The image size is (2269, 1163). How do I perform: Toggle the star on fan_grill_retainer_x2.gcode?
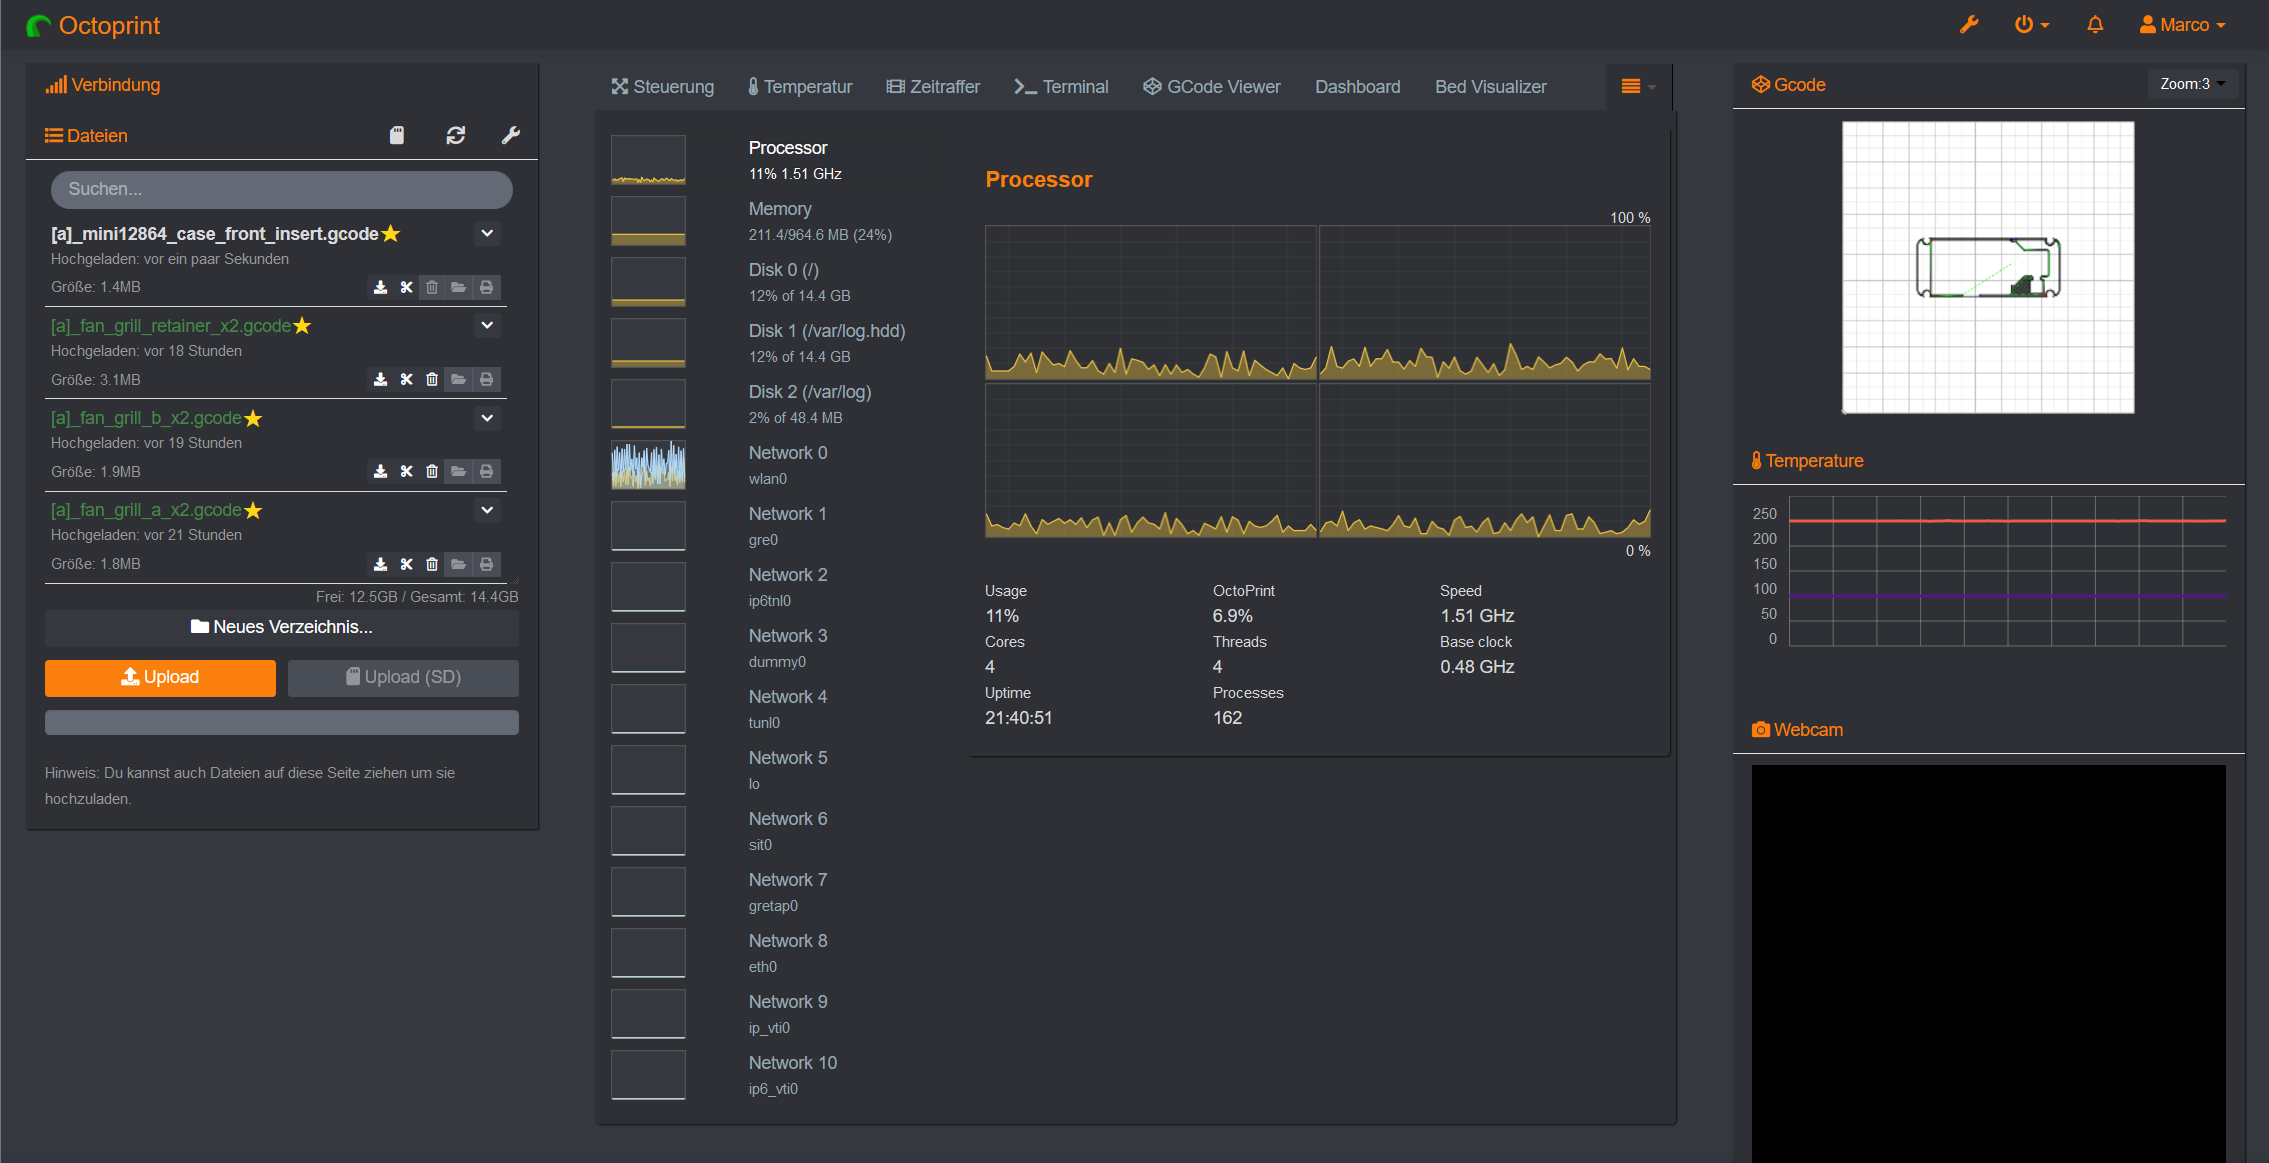(x=302, y=325)
